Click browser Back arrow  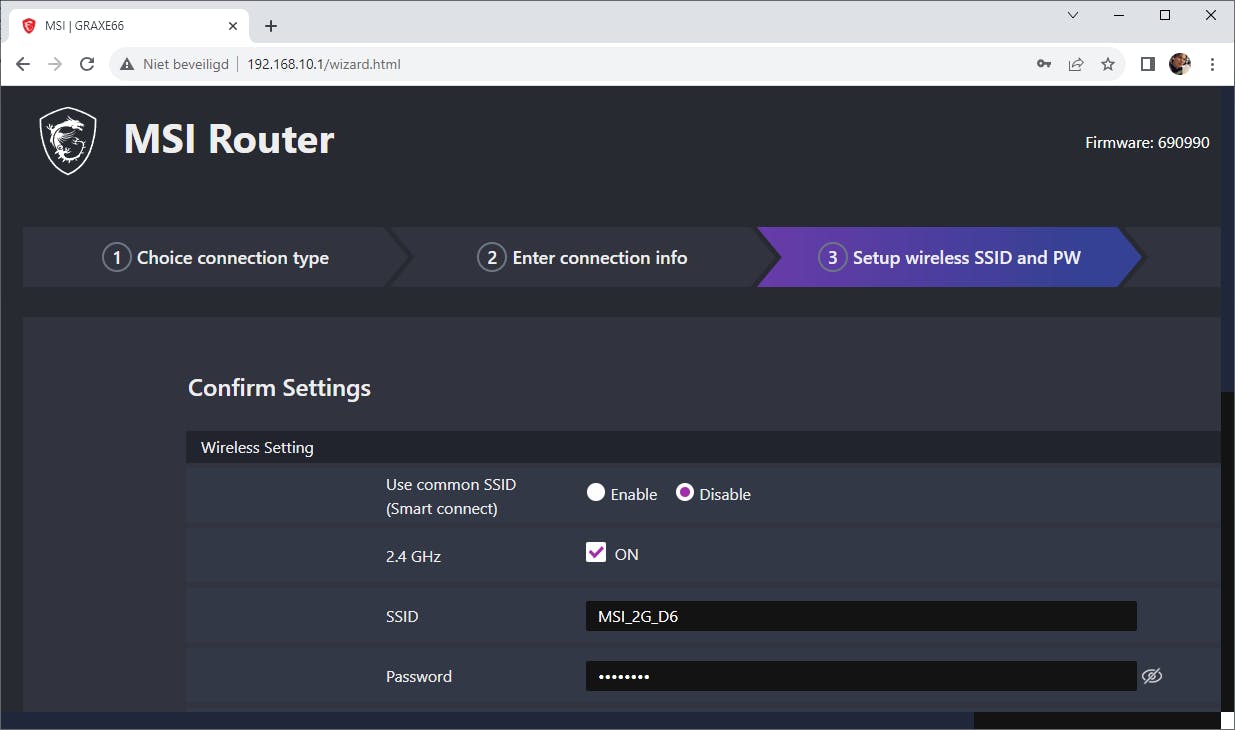click(x=23, y=64)
